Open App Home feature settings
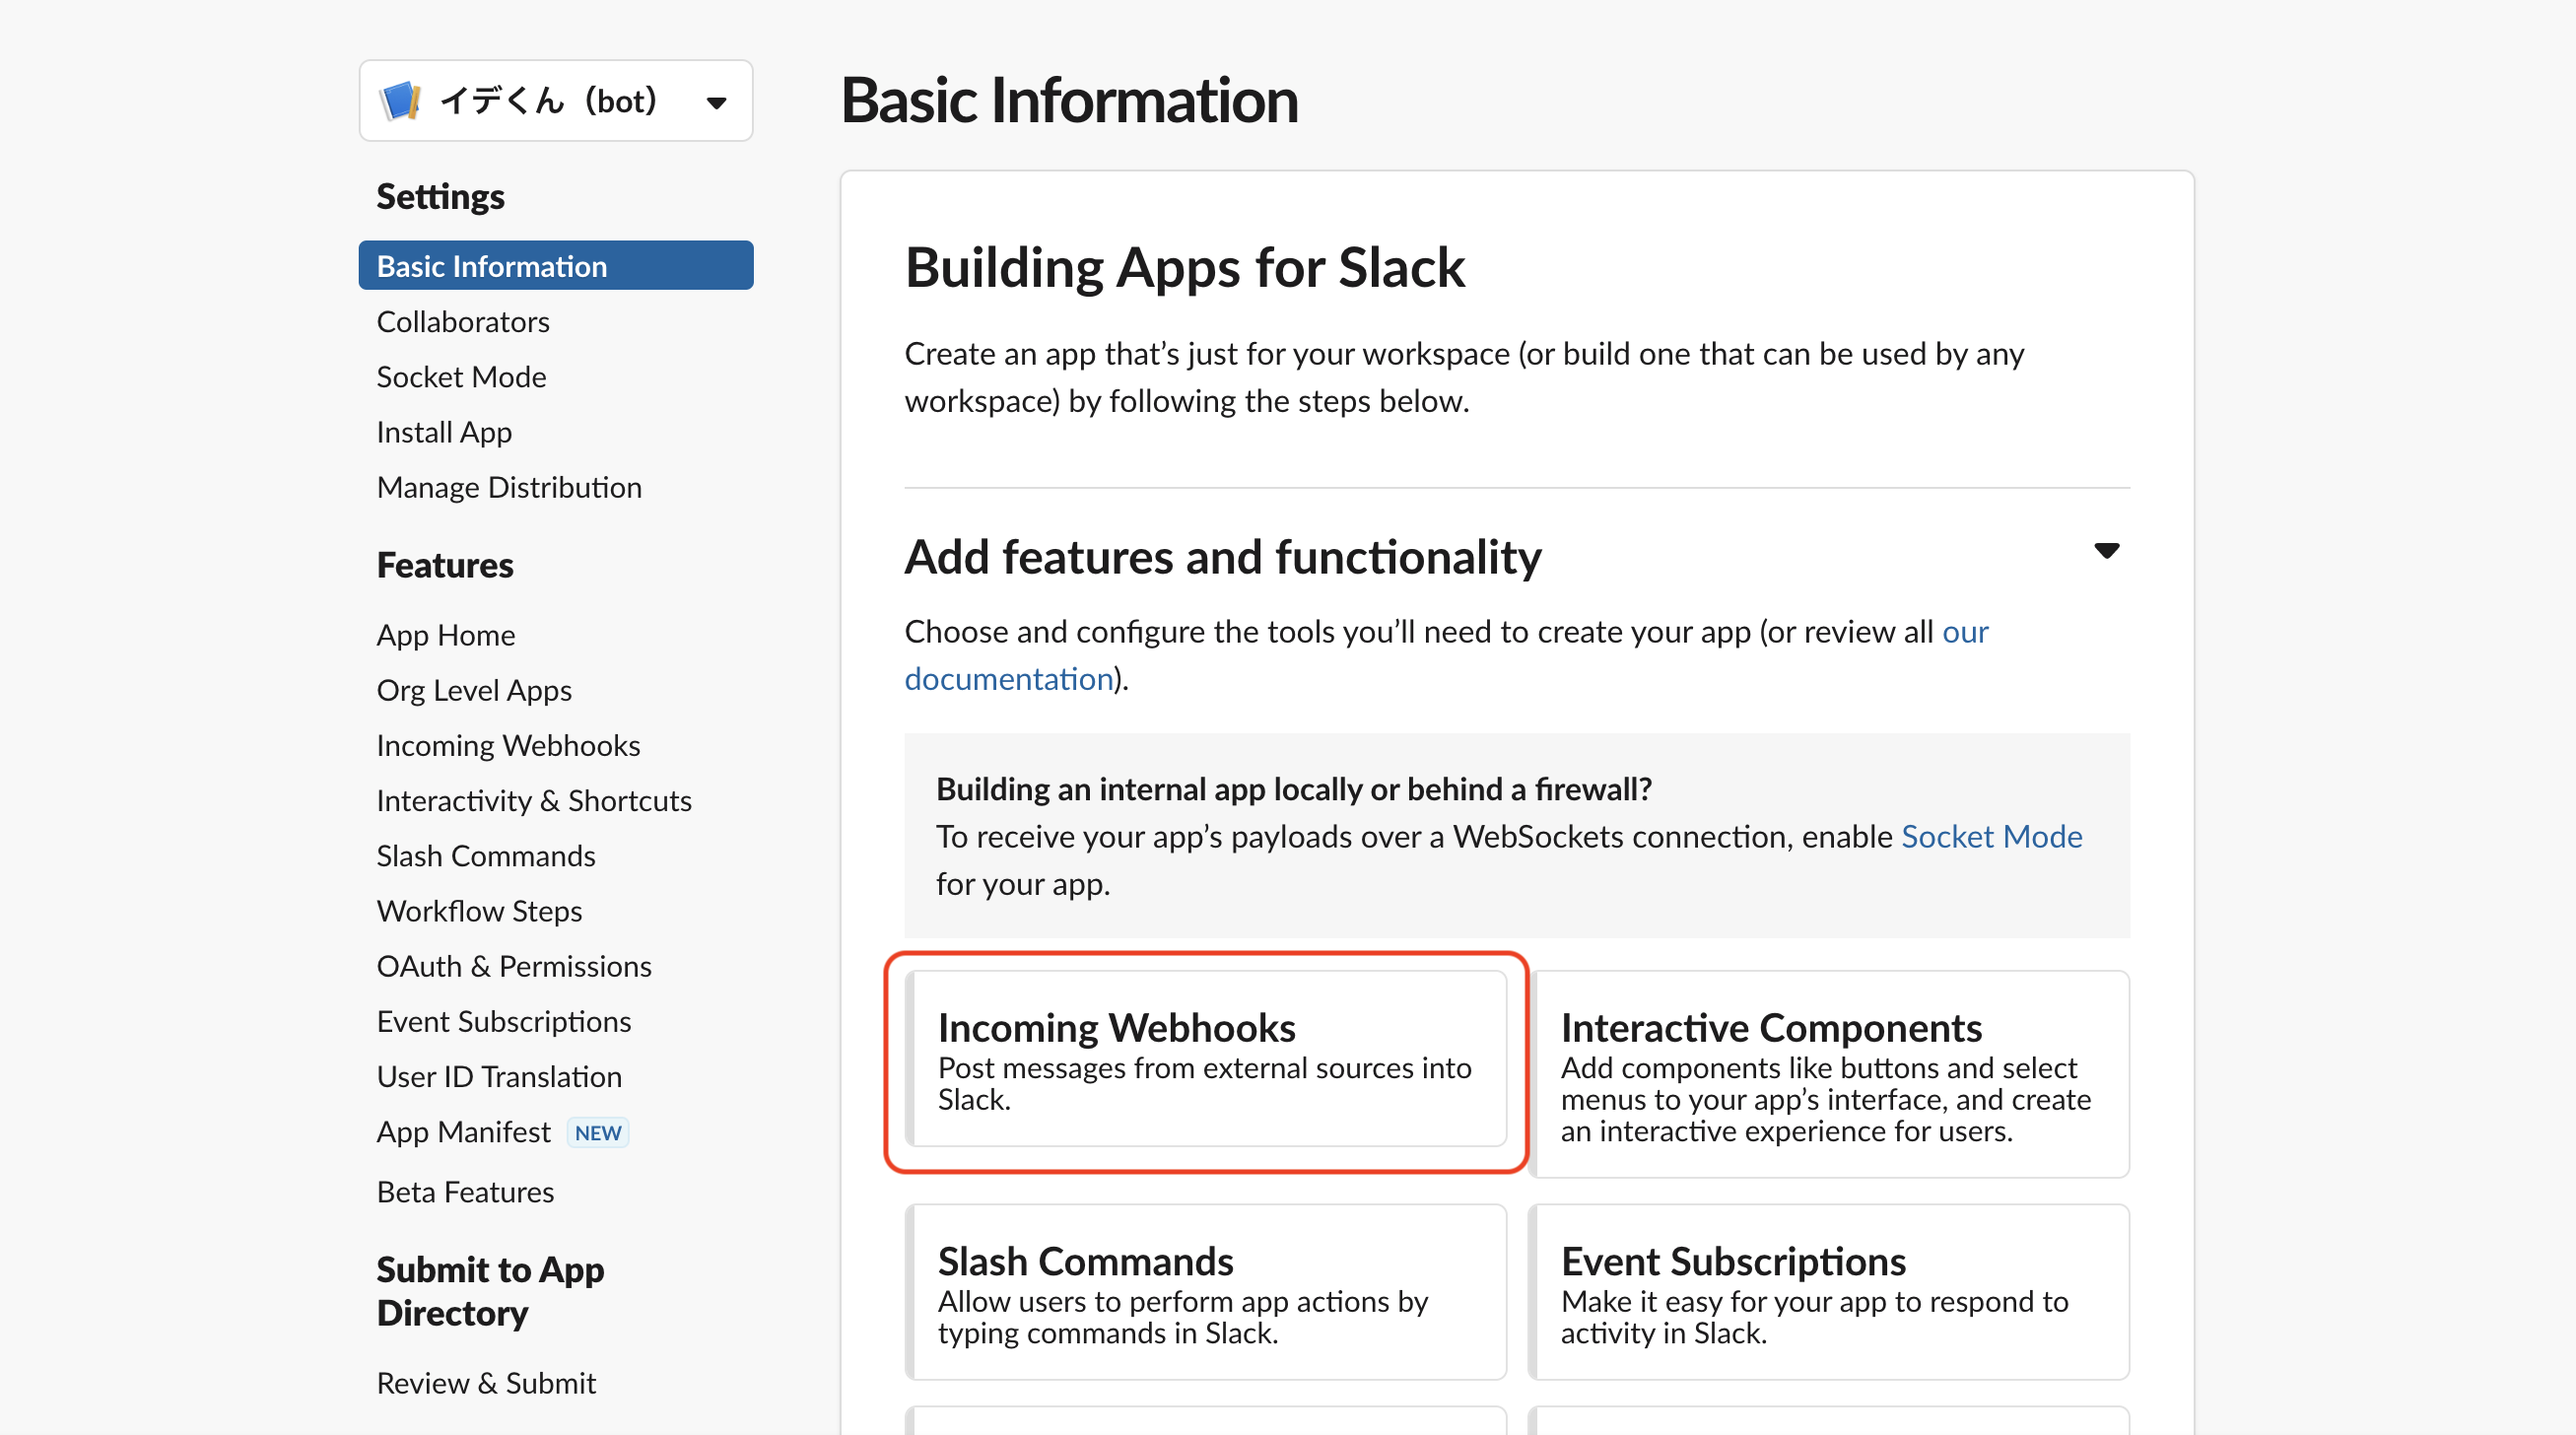 [x=446, y=634]
